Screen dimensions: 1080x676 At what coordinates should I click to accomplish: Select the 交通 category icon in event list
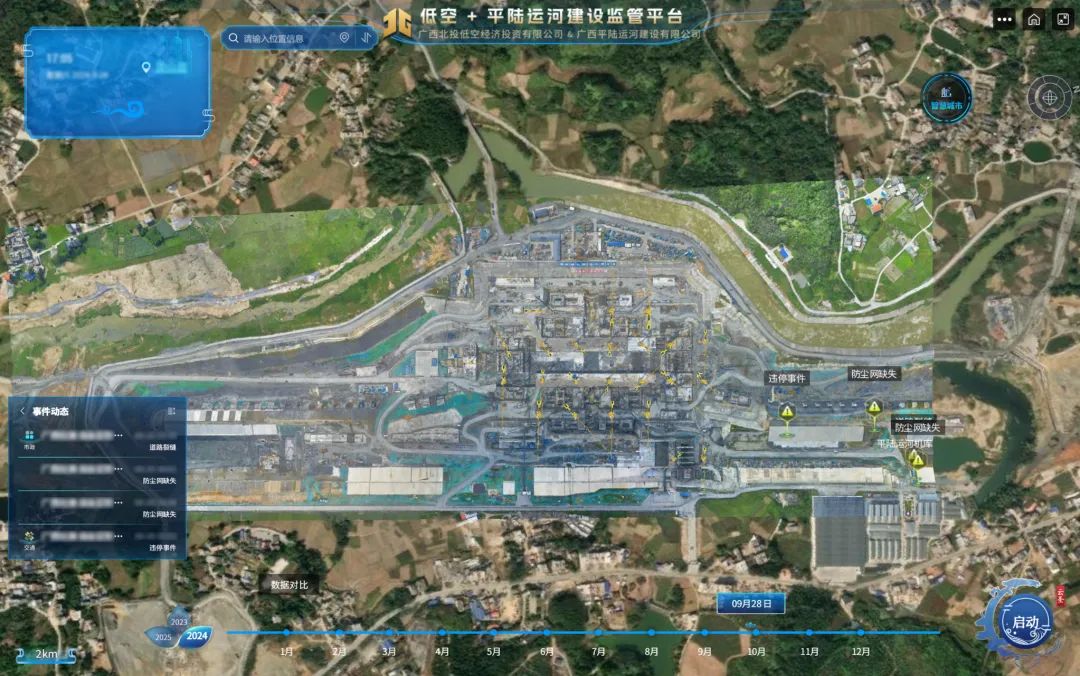(29, 537)
